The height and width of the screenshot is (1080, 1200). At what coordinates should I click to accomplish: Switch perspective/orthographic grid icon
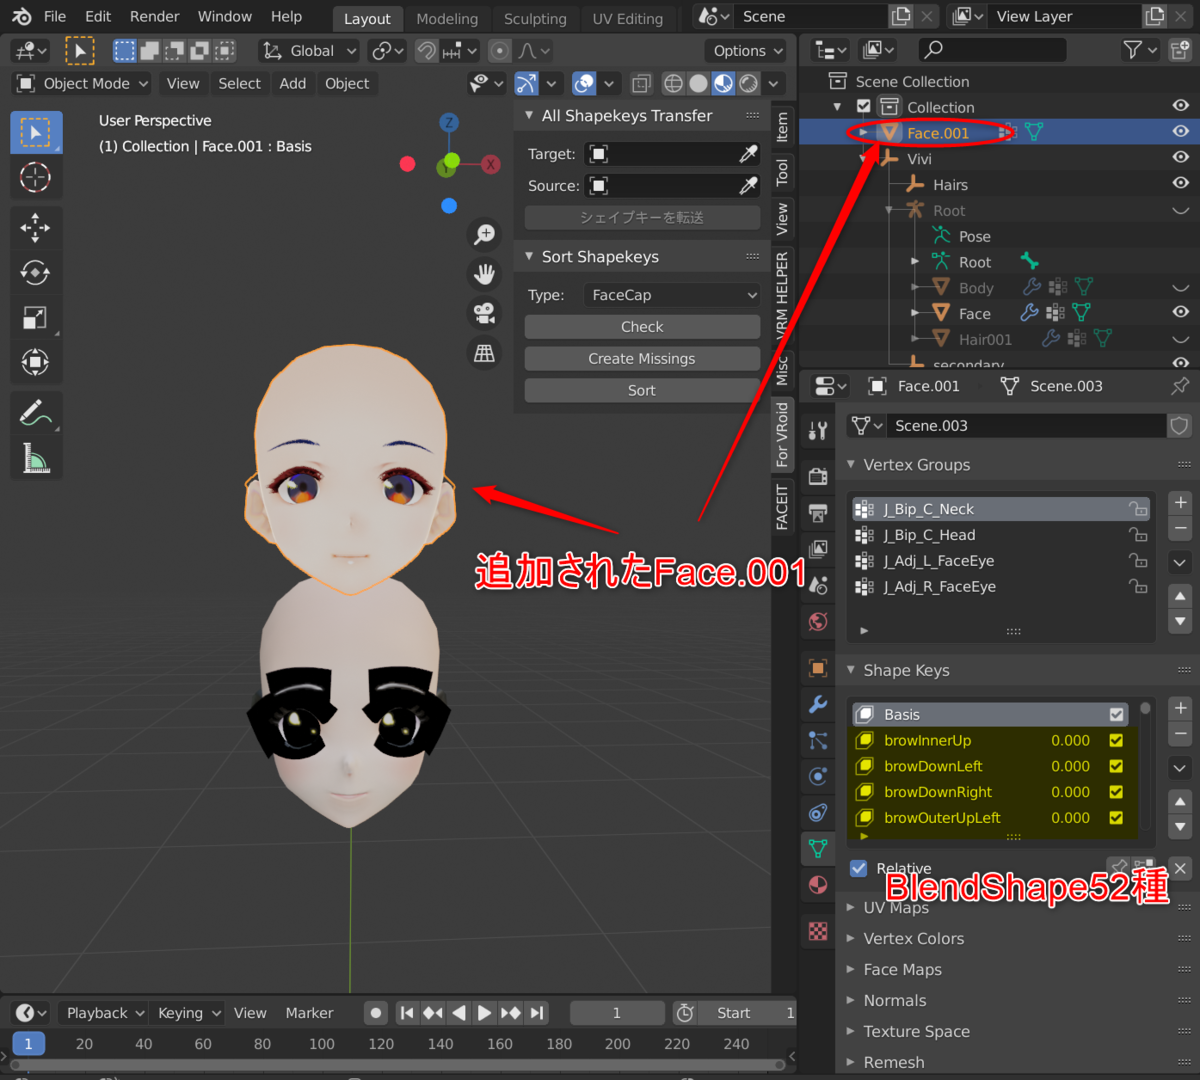click(x=485, y=352)
